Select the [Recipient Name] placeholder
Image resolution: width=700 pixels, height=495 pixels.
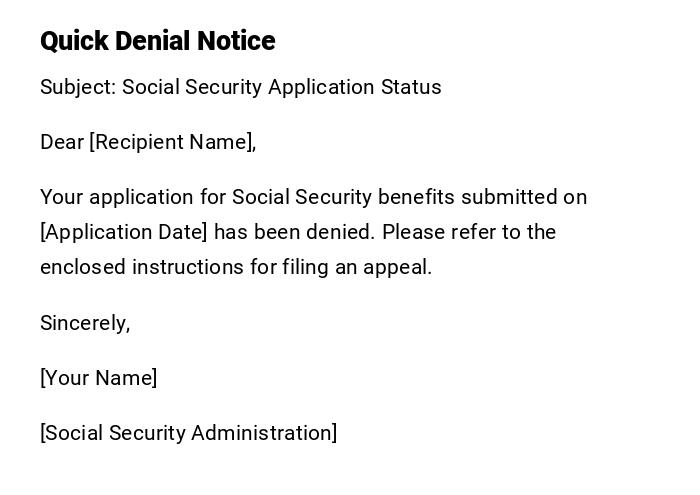tap(171, 142)
